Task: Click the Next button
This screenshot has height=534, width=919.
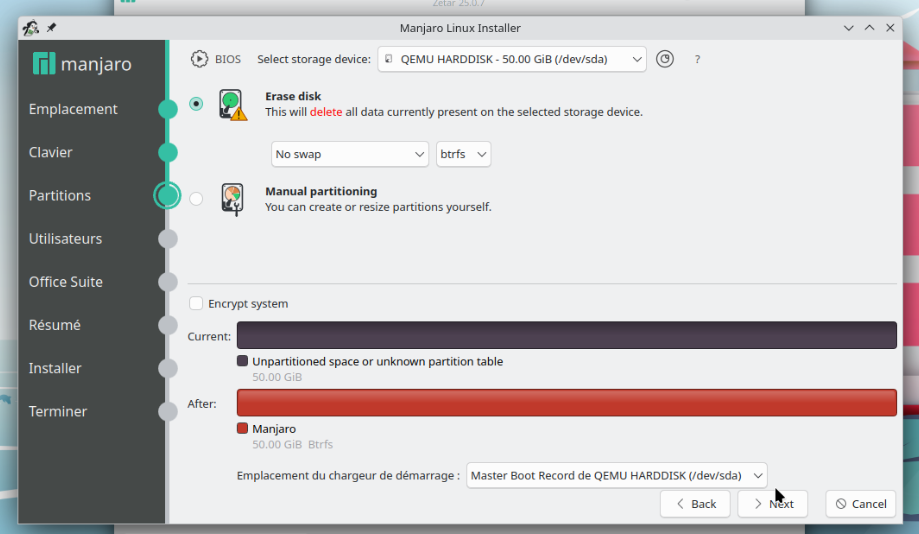Action: click(772, 504)
